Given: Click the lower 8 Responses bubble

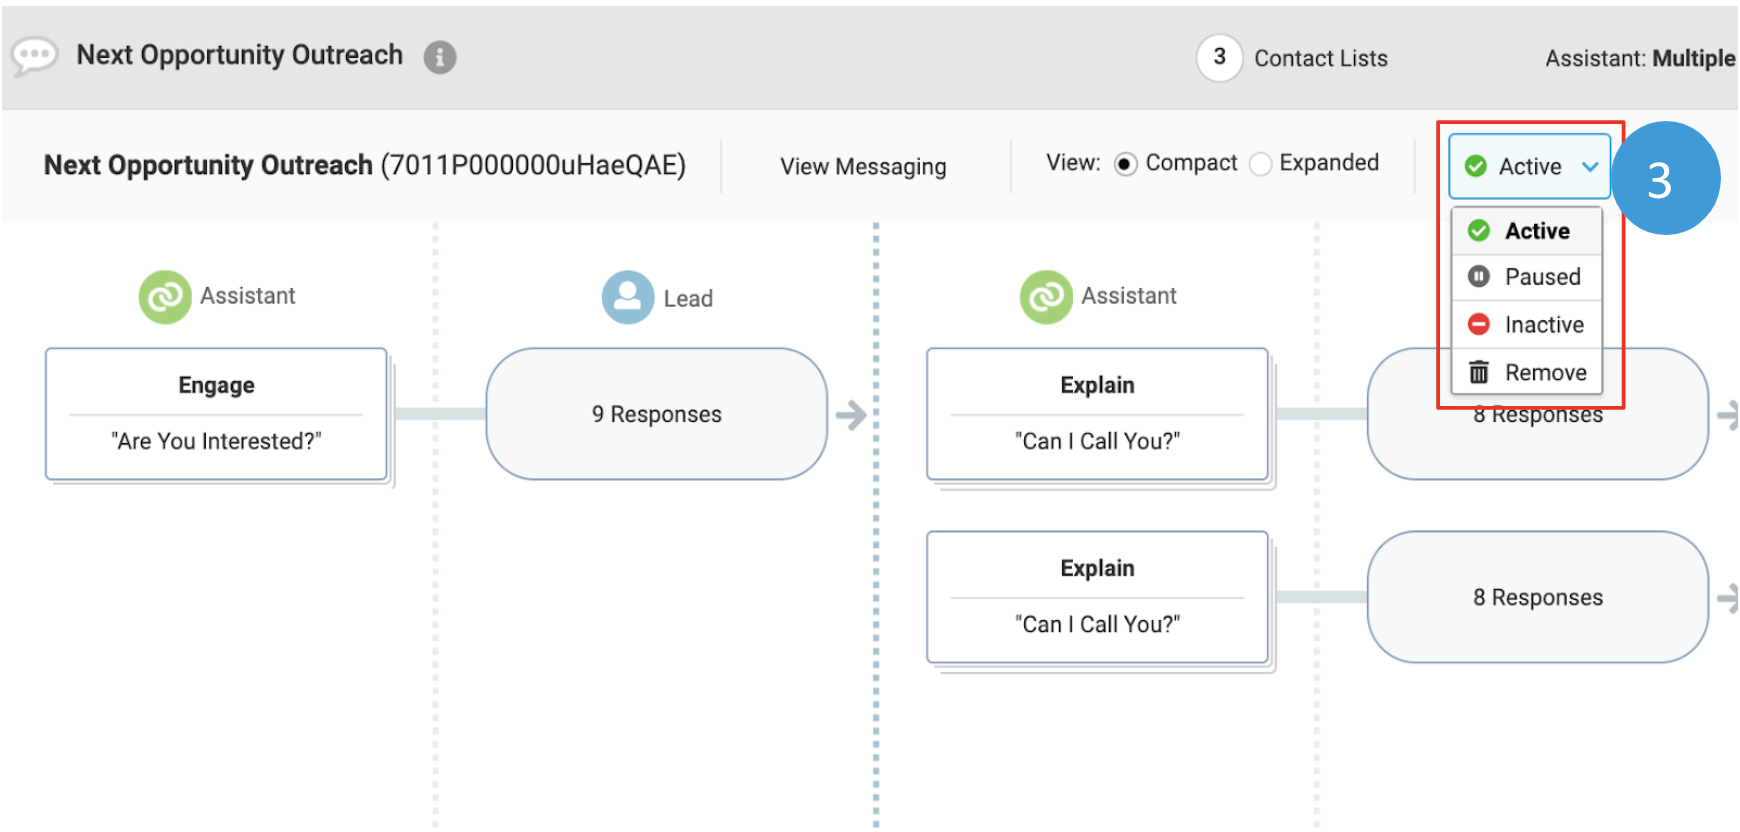Looking at the screenshot, I should (1537, 597).
